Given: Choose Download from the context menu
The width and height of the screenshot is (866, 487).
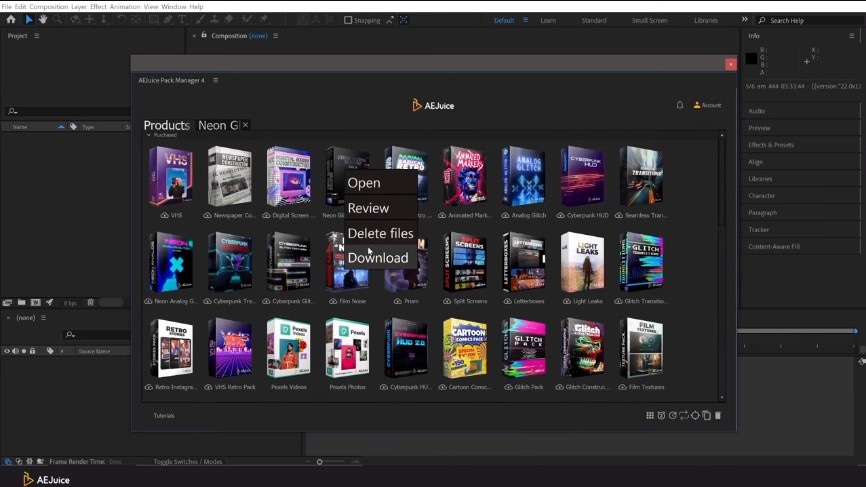Looking at the screenshot, I should coord(381,257).
